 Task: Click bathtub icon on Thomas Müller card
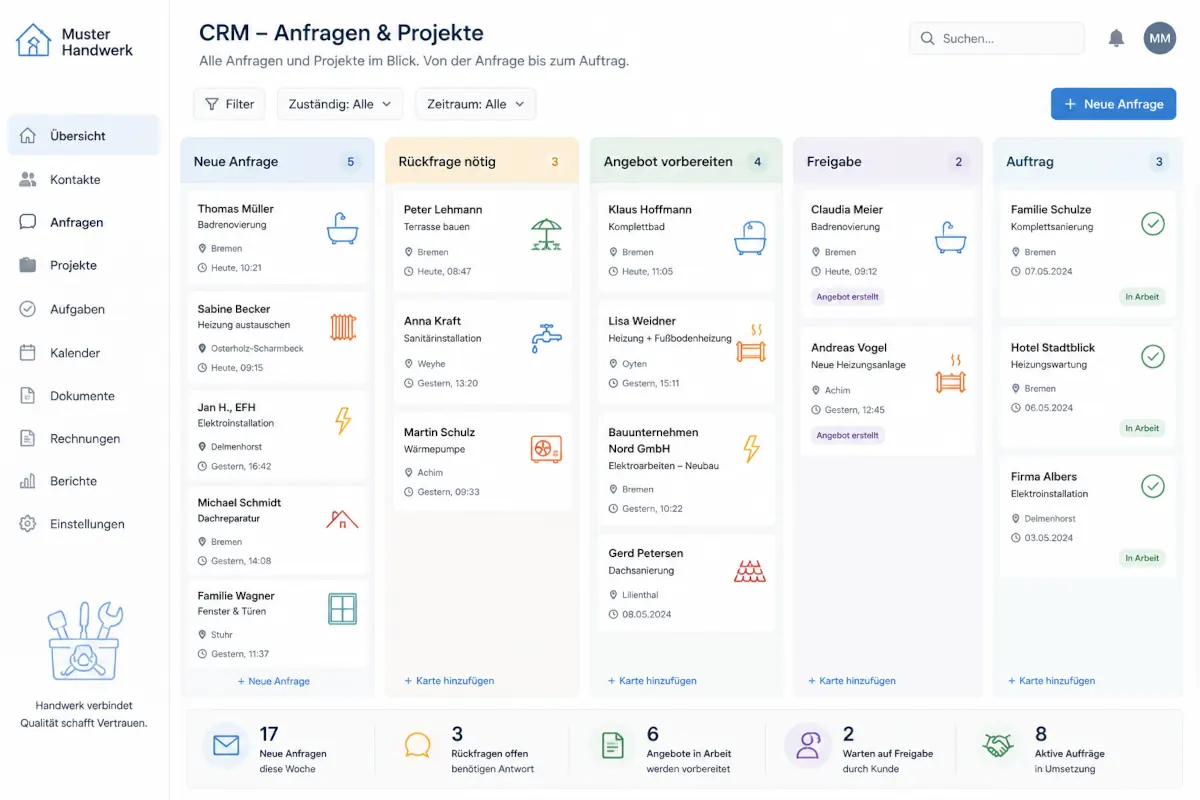click(x=342, y=228)
